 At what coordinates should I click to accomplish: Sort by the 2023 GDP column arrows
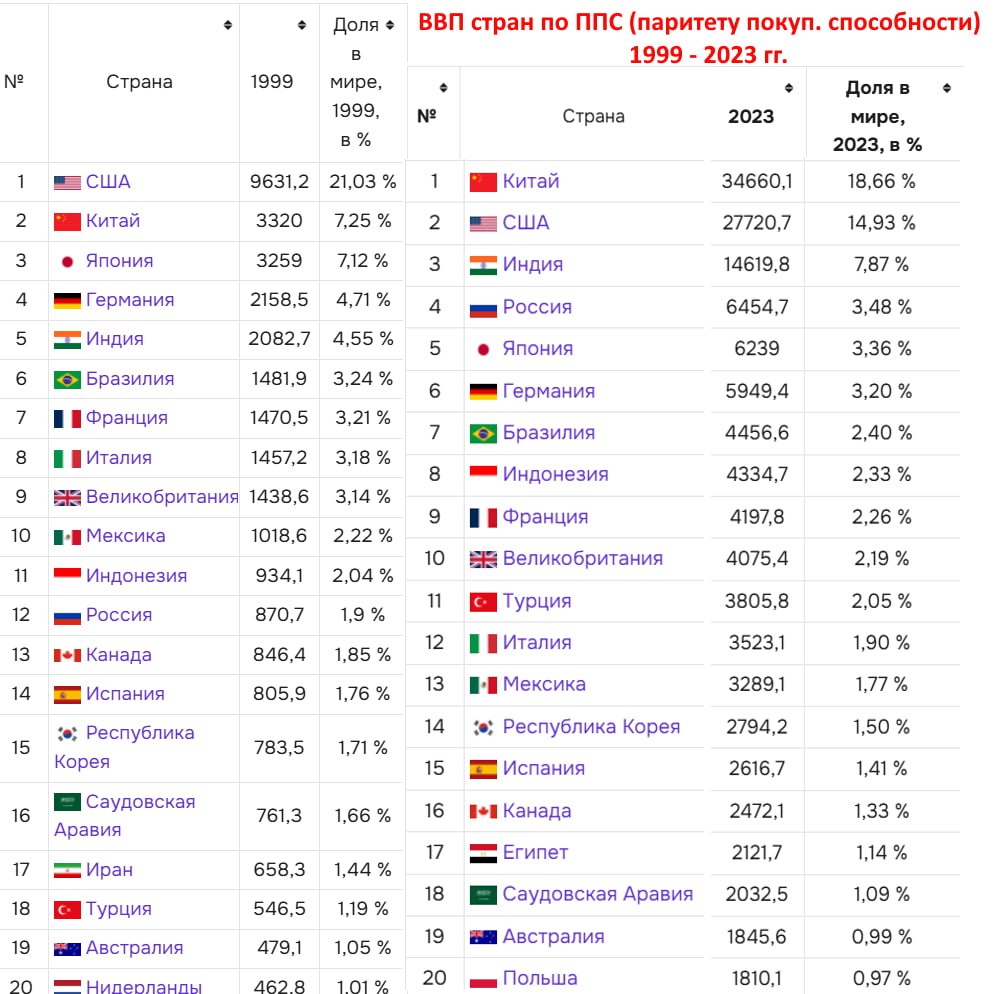tap(789, 88)
